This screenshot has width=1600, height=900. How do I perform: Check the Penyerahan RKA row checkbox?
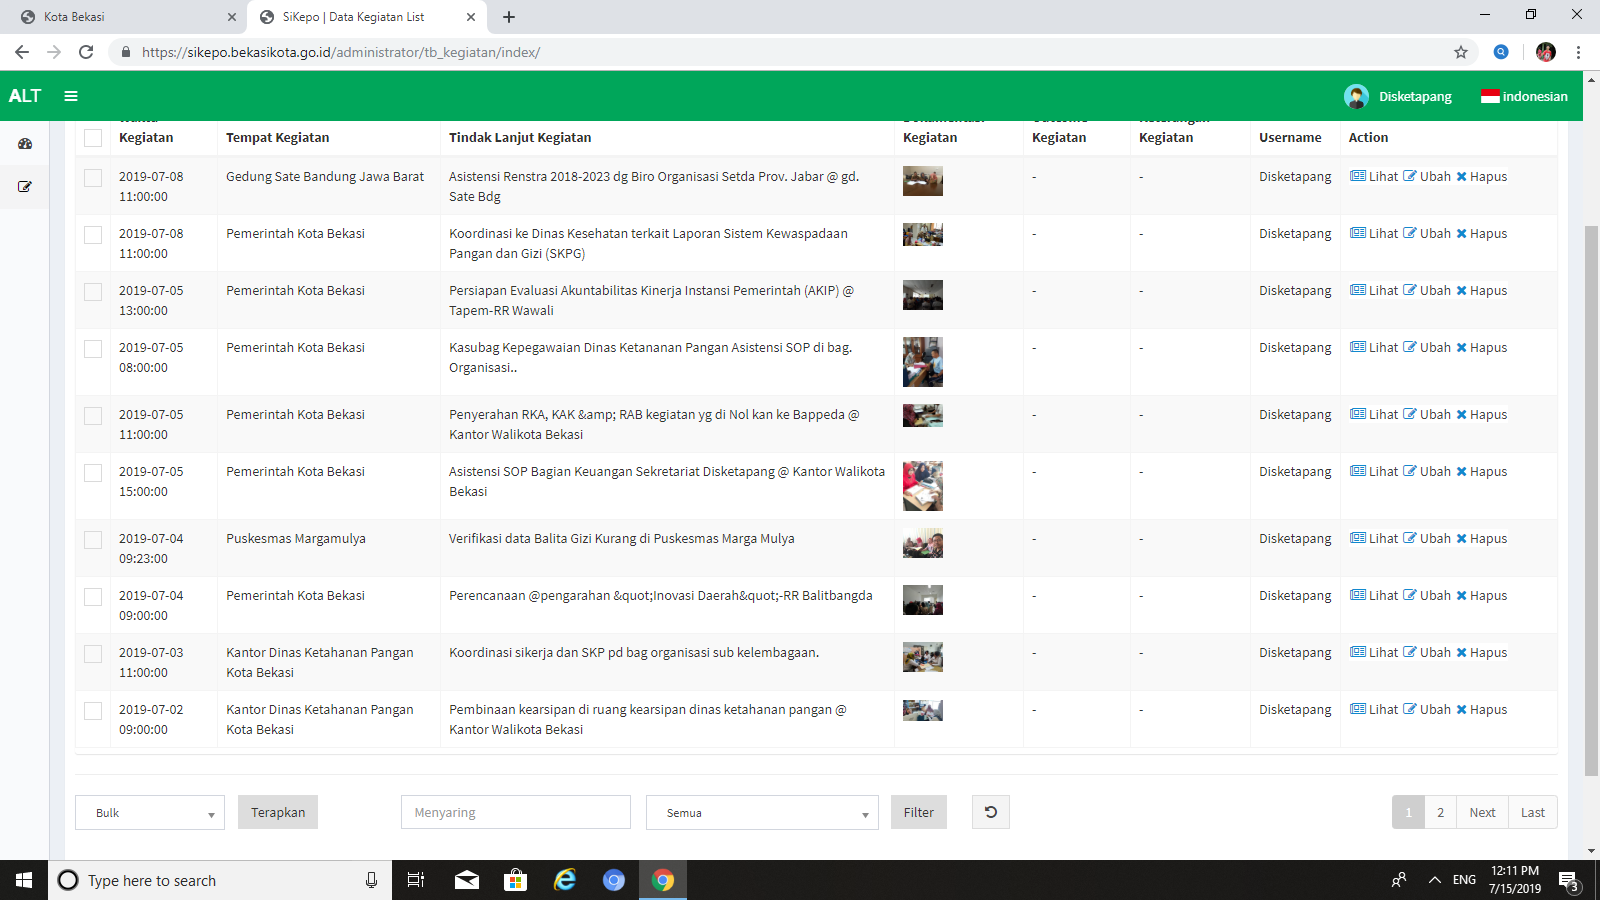click(x=93, y=416)
